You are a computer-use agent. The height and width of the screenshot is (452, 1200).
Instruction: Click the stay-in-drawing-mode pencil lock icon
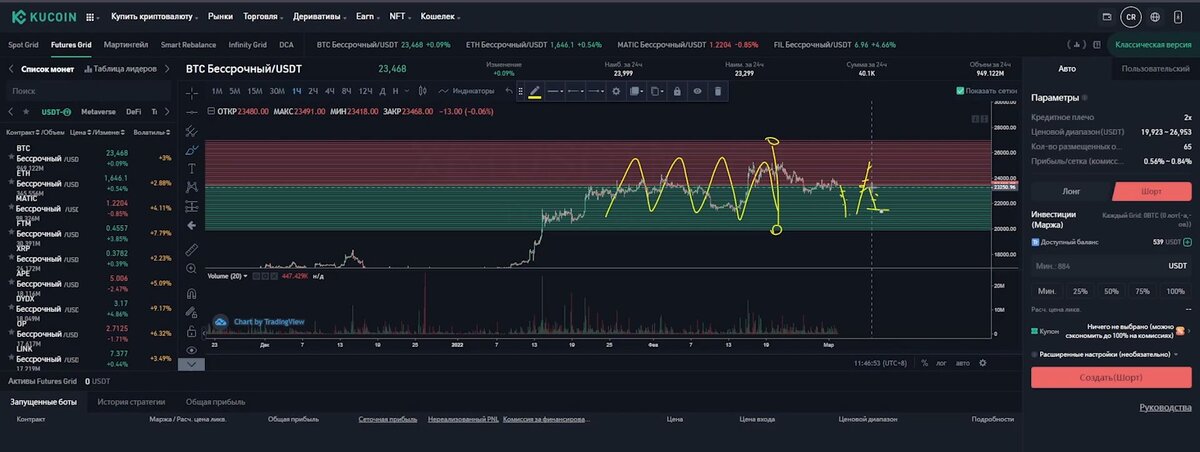point(191,311)
